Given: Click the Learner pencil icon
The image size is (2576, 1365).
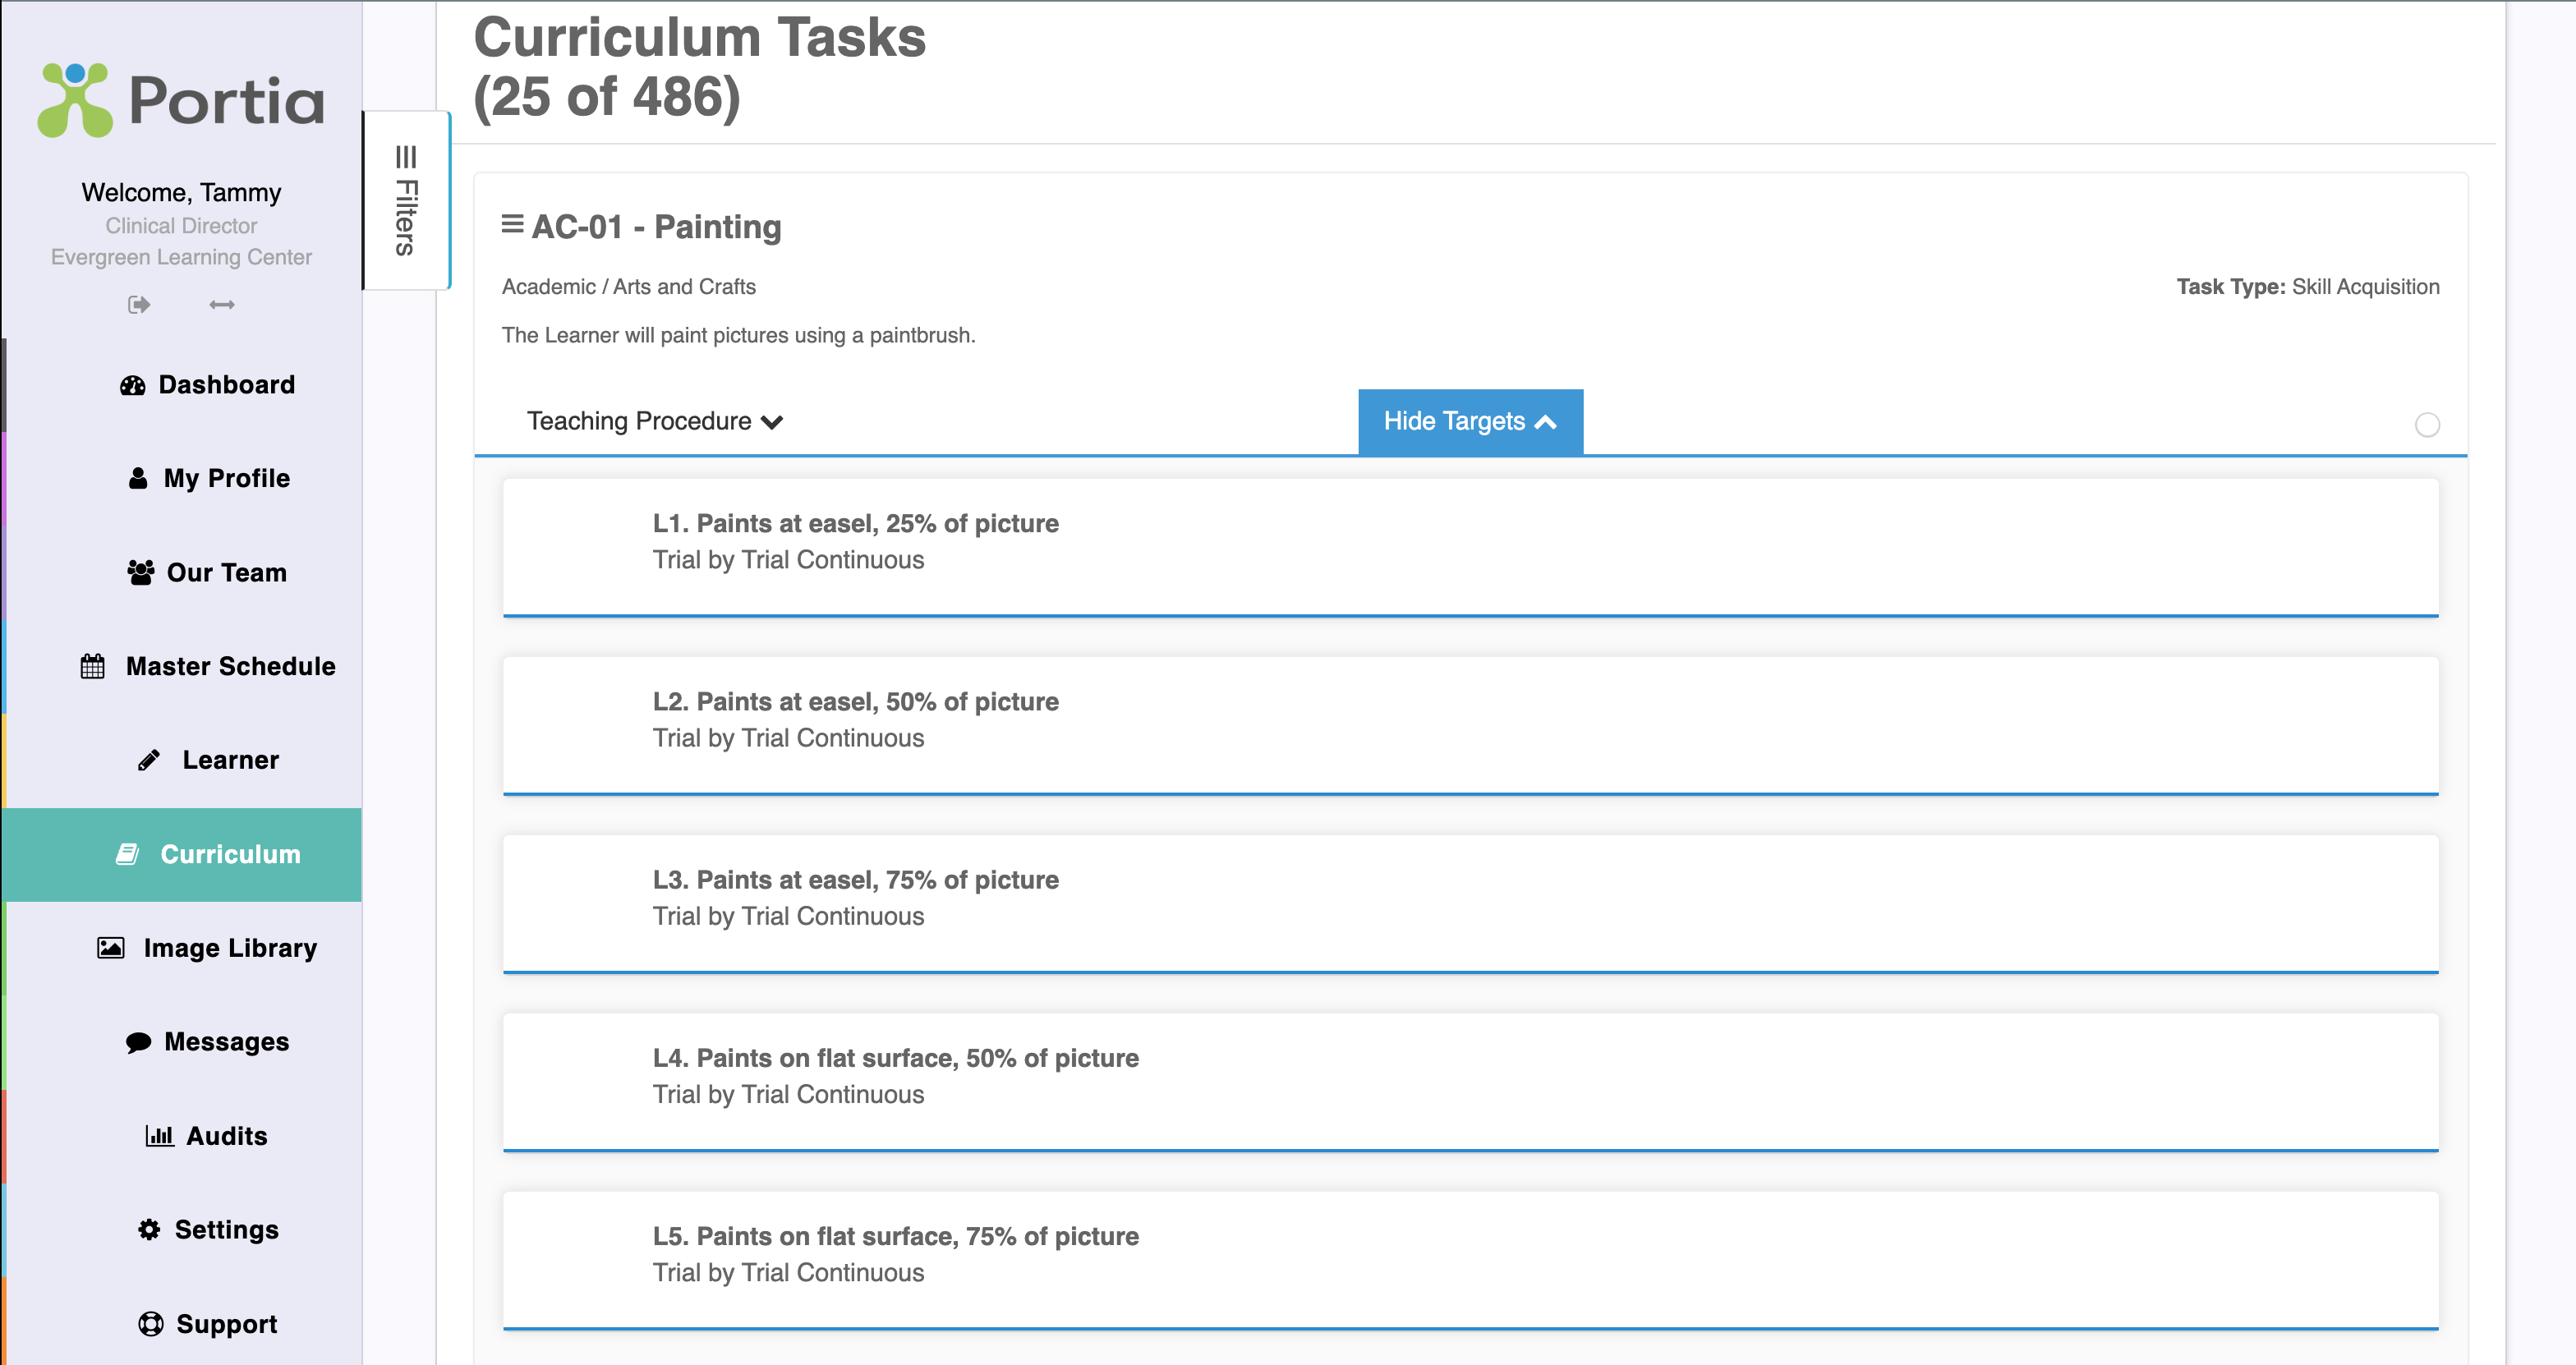Looking at the screenshot, I should [x=149, y=761].
